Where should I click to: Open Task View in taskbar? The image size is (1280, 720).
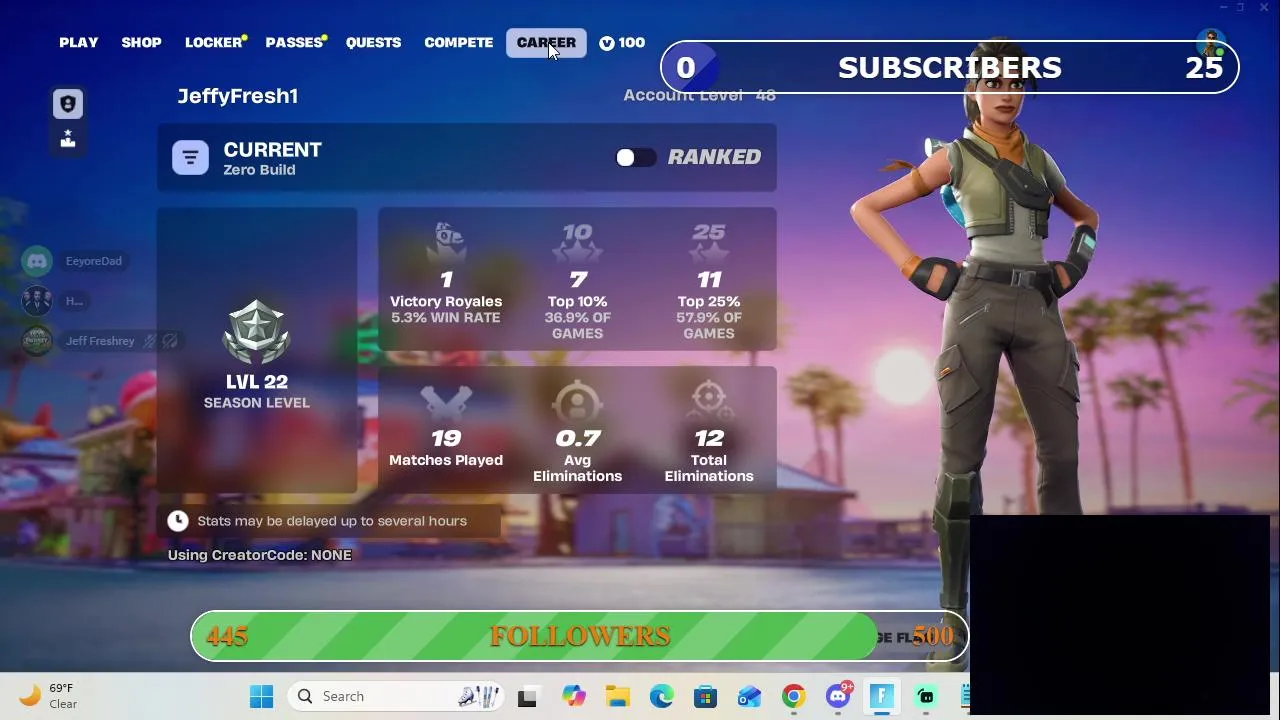pos(527,697)
